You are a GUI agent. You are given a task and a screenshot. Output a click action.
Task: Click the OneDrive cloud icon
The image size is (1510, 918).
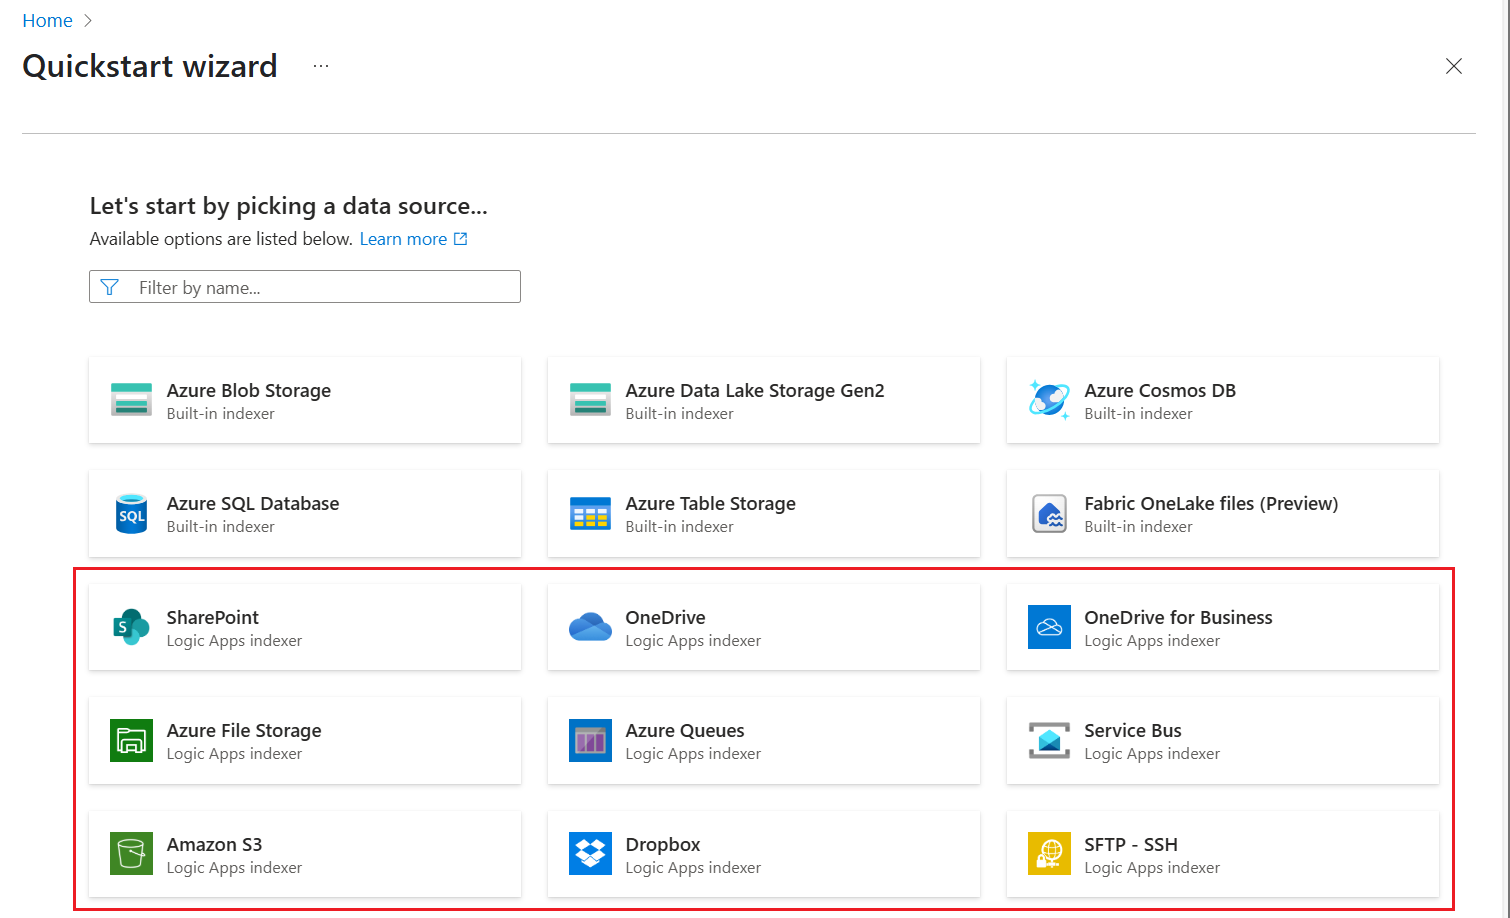pyautogui.click(x=590, y=627)
